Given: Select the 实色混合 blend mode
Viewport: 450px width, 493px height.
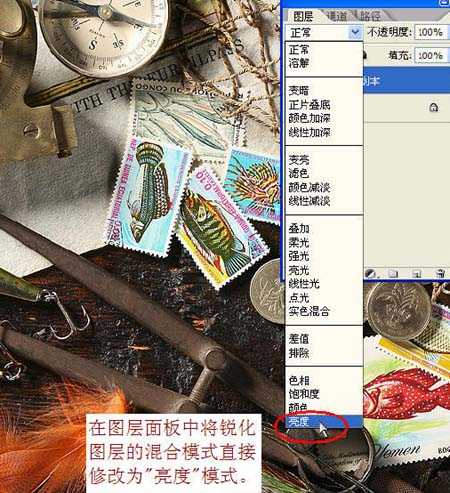Looking at the screenshot, I should [x=309, y=311].
